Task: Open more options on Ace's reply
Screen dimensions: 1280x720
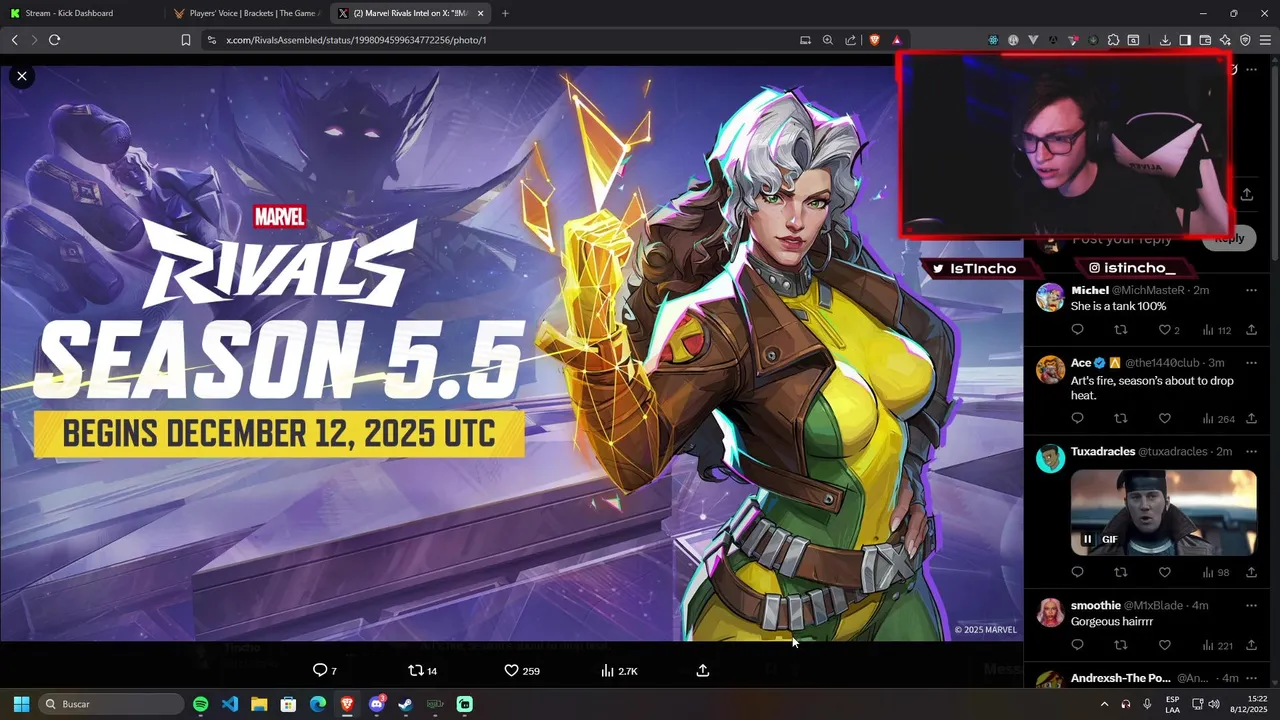Action: coord(1251,363)
